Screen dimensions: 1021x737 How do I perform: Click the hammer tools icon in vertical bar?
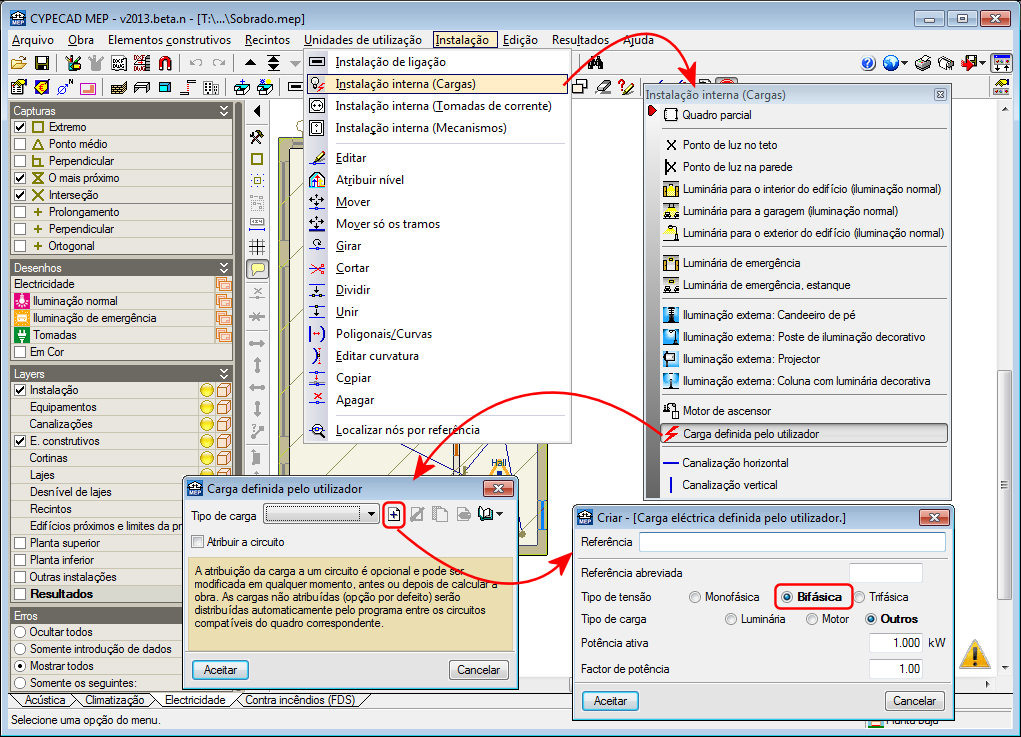click(257, 137)
